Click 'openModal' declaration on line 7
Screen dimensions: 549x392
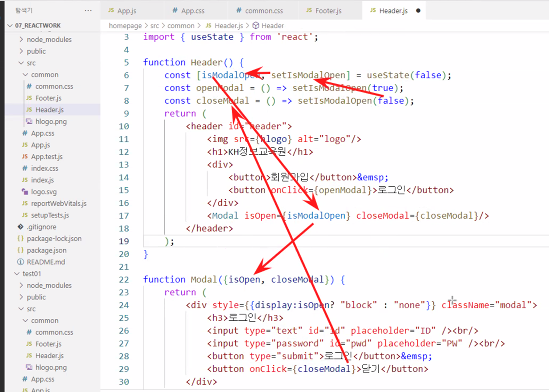tap(220, 88)
